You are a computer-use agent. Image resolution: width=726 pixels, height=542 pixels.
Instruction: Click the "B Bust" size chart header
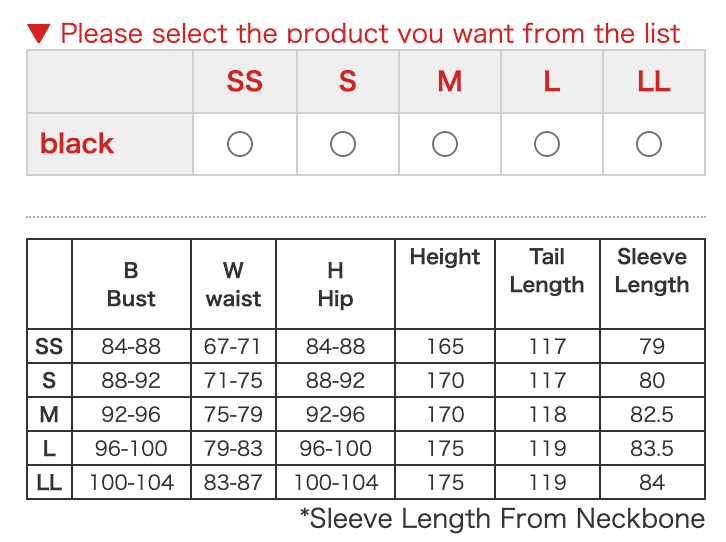point(131,284)
